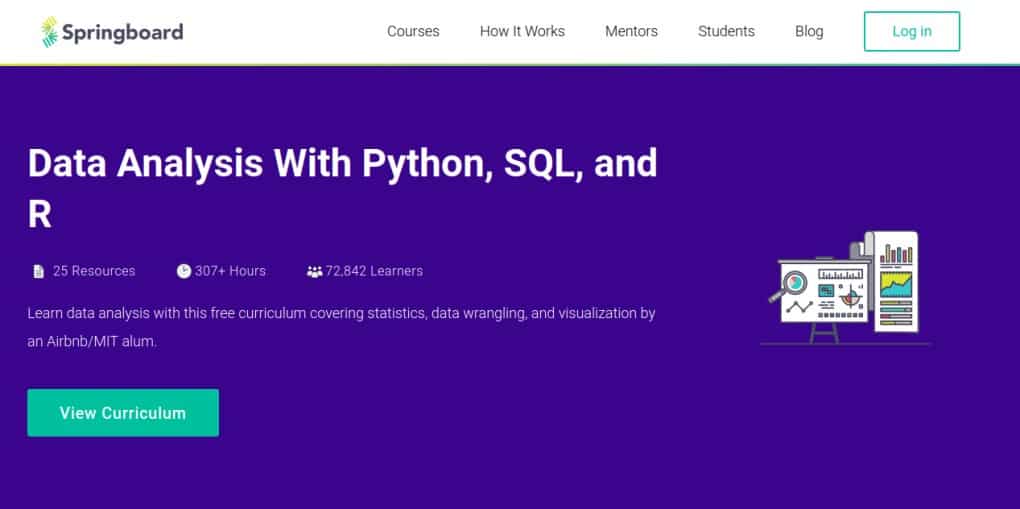Viewport: 1020px width, 509px height.
Task: Click the clock icon beside 307+ Hours
Action: tap(183, 271)
